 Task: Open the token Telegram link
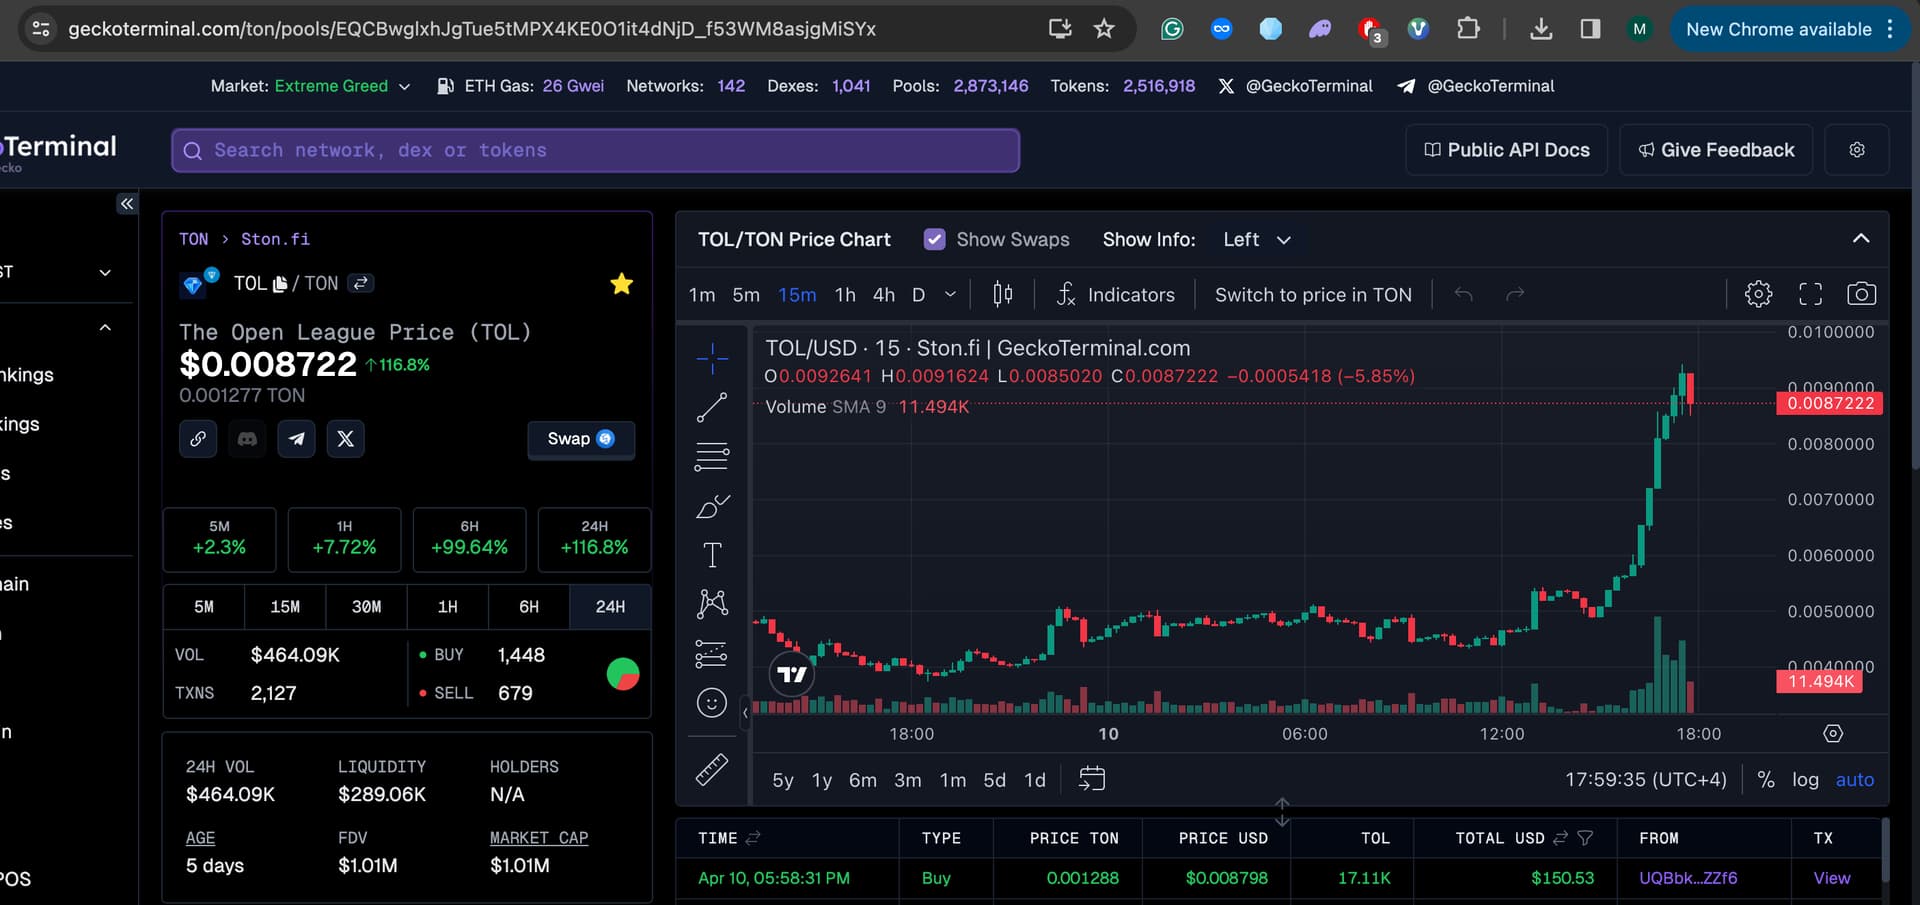click(296, 439)
